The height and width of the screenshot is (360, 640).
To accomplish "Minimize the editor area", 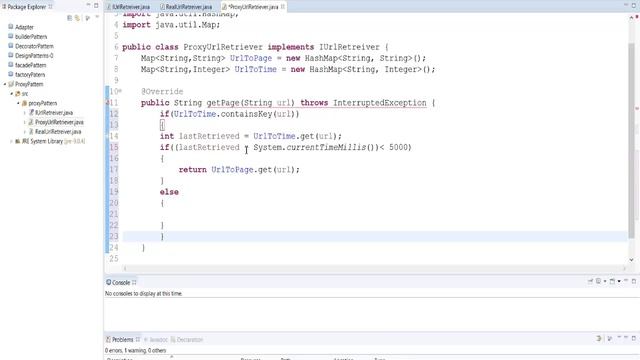I will pos(626,5).
